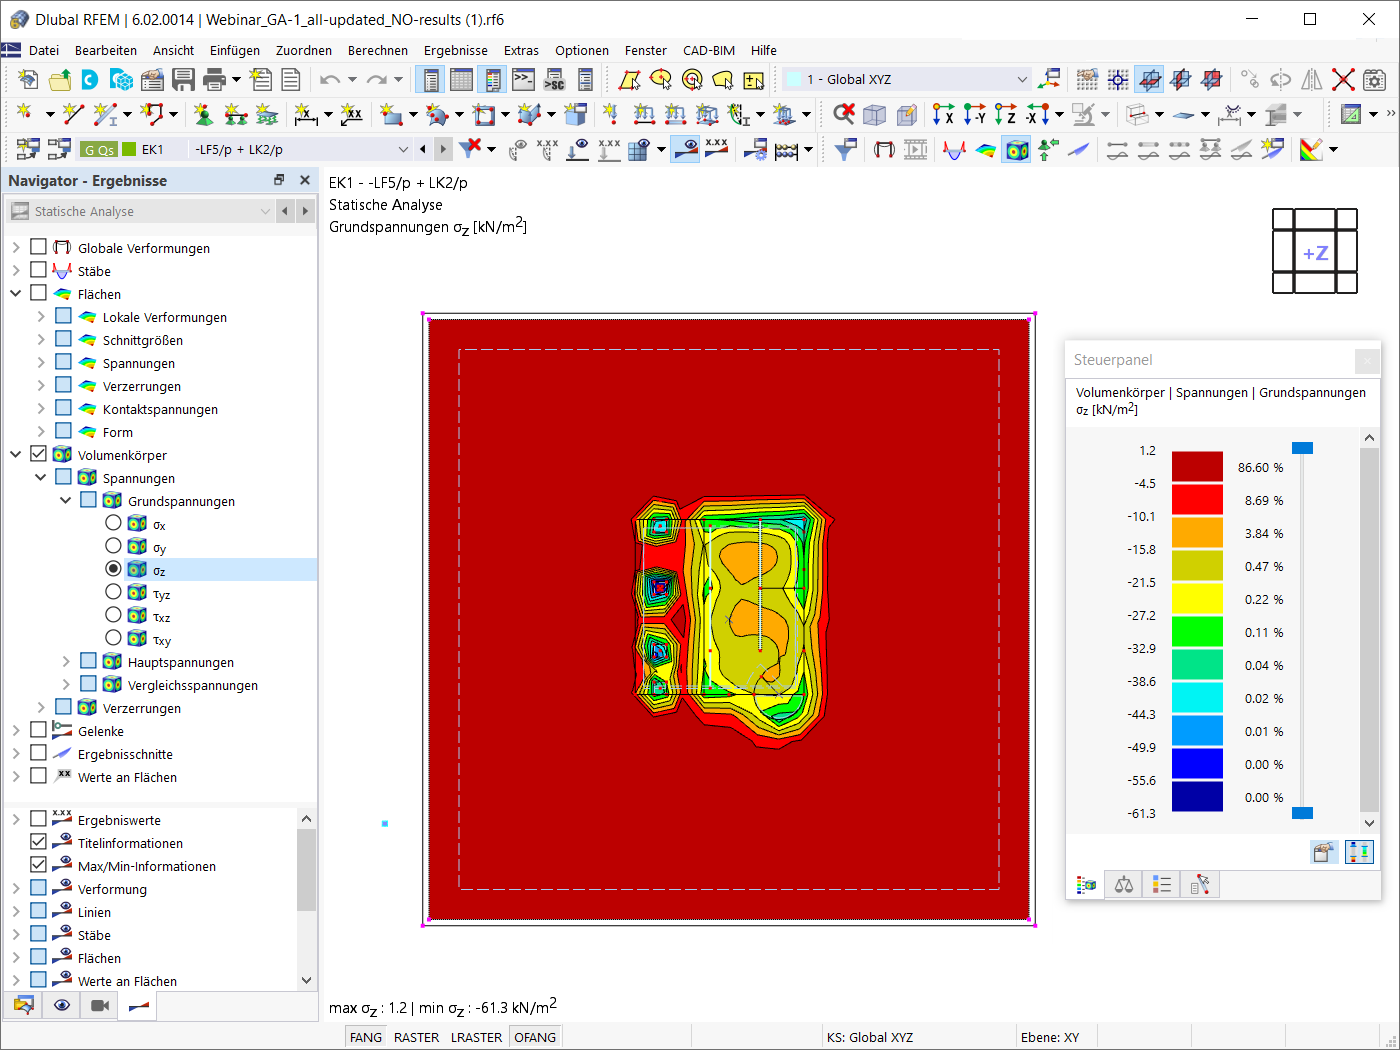Click the new line tool icon
The height and width of the screenshot is (1050, 1400).
(73, 114)
